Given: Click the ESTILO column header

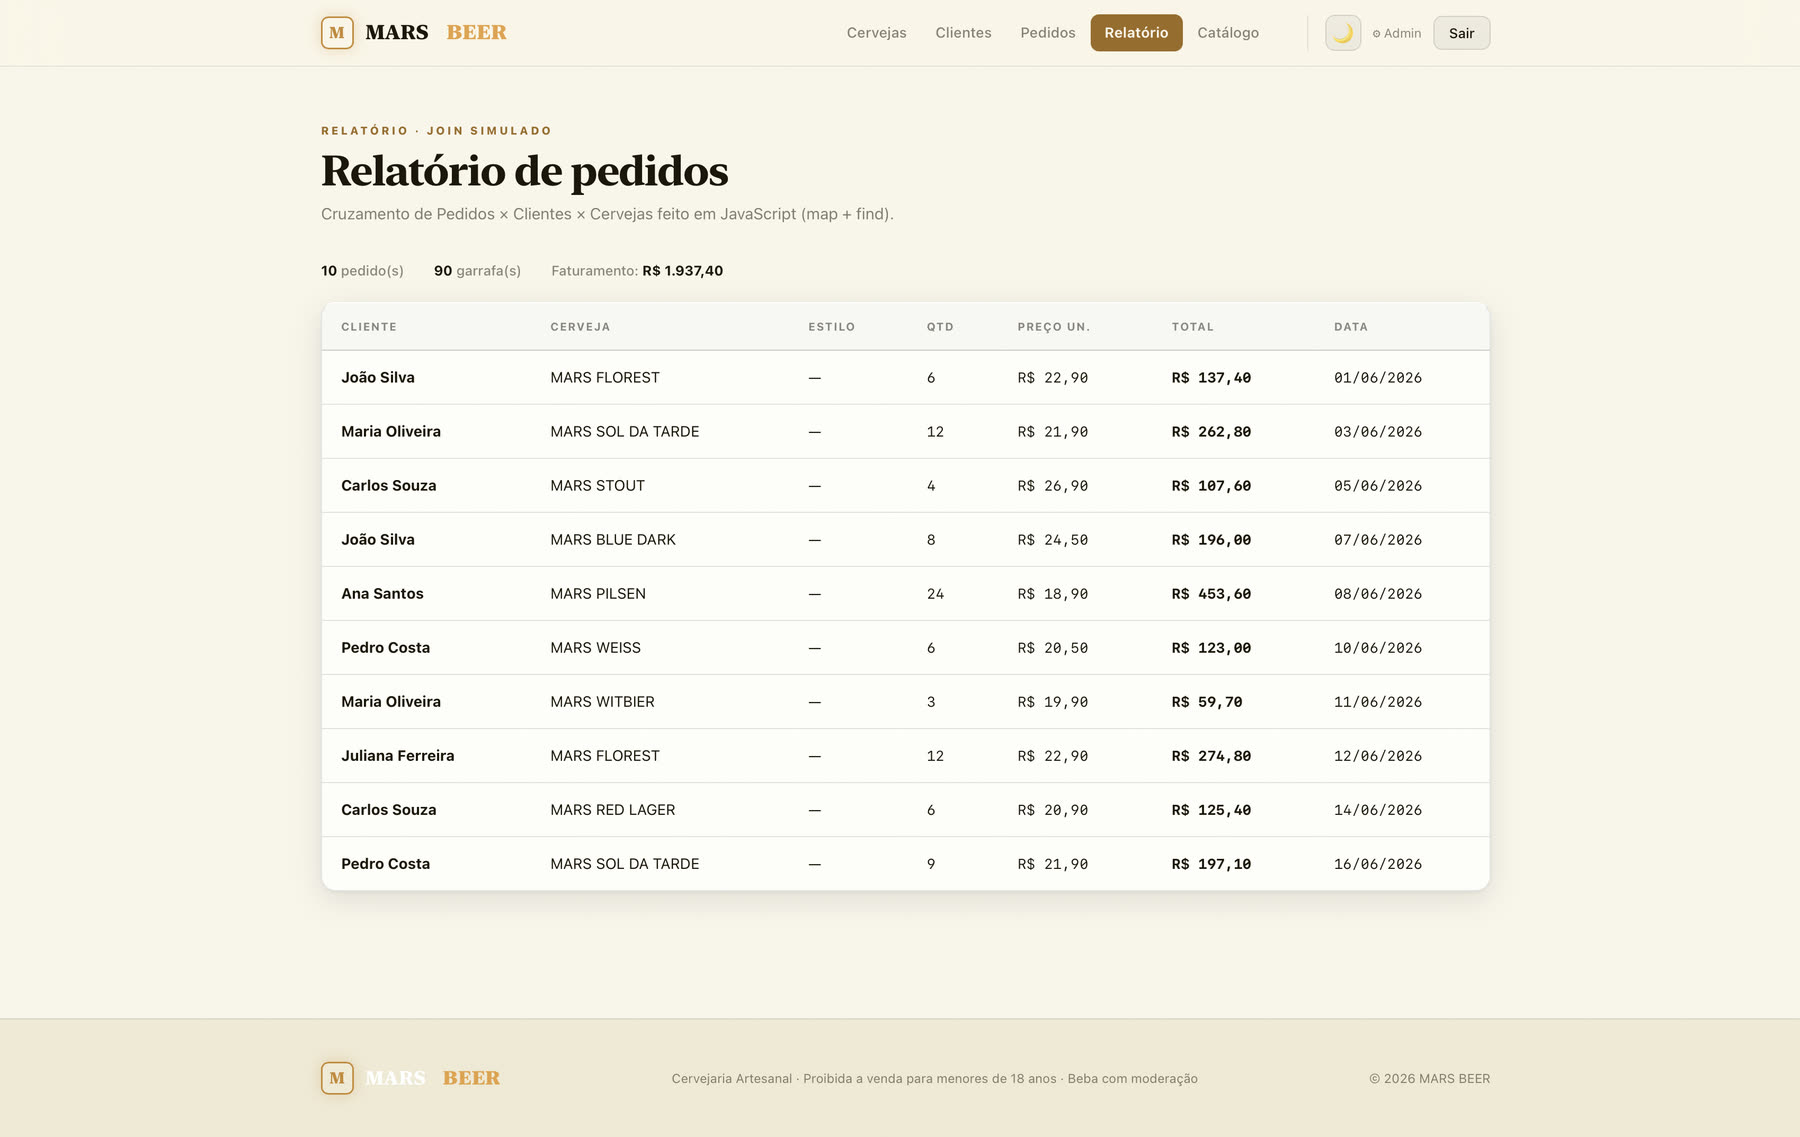Looking at the screenshot, I should tap(832, 327).
